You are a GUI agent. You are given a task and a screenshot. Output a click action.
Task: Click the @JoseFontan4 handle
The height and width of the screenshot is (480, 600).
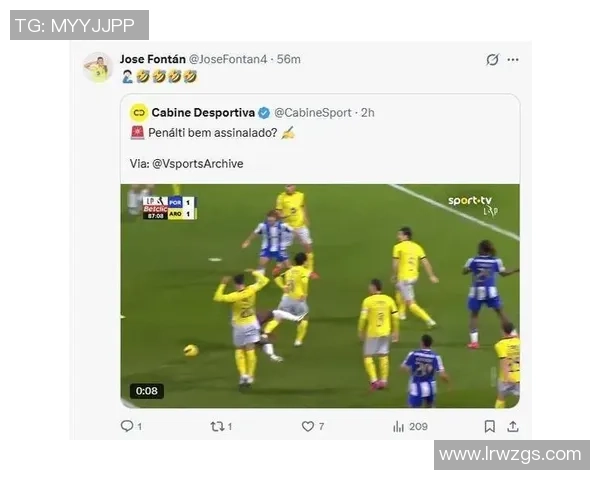click(x=229, y=59)
